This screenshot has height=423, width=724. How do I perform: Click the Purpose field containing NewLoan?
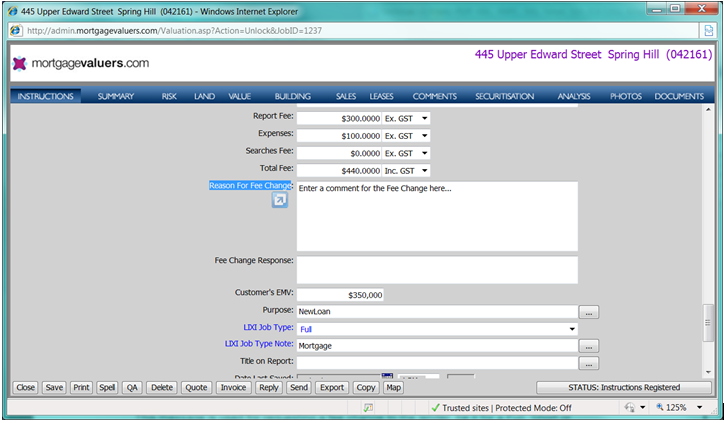(437, 311)
